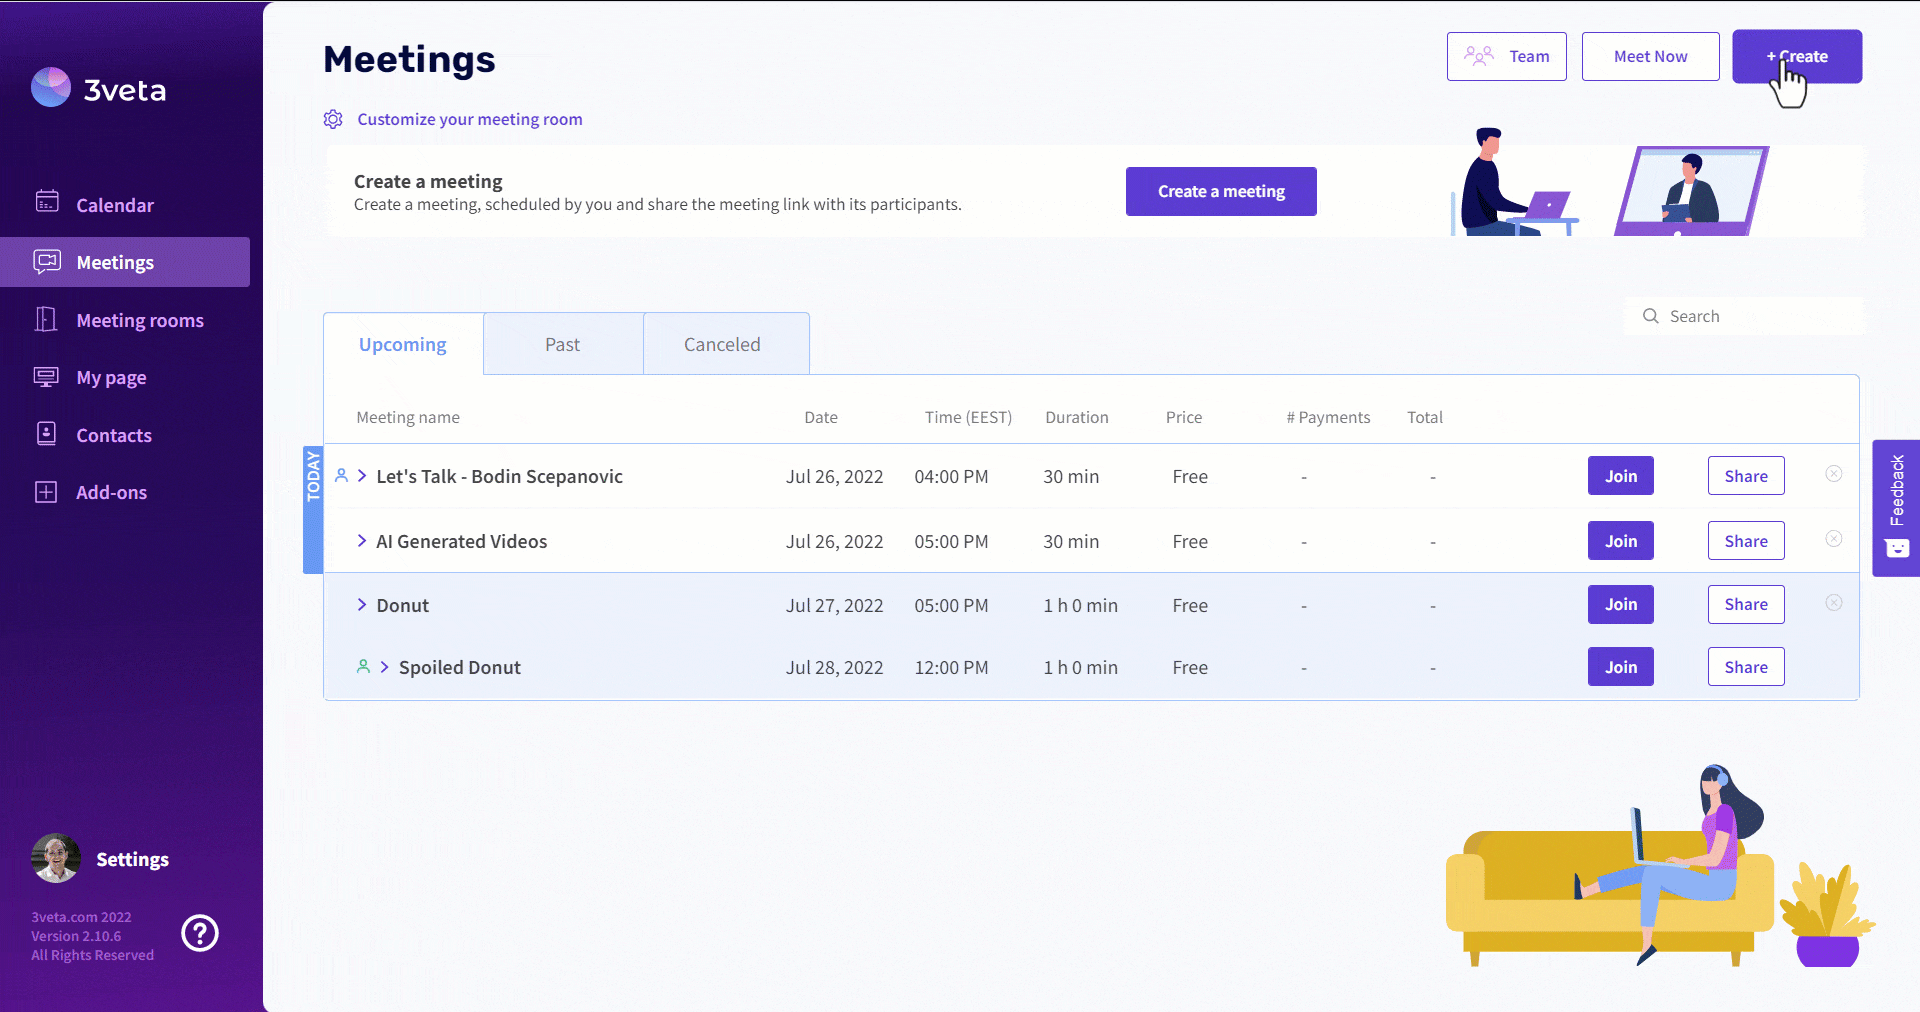The height and width of the screenshot is (1012, 1920).
Task: Click participant icon beside Let's Talk
Action: tap(341, 475)
